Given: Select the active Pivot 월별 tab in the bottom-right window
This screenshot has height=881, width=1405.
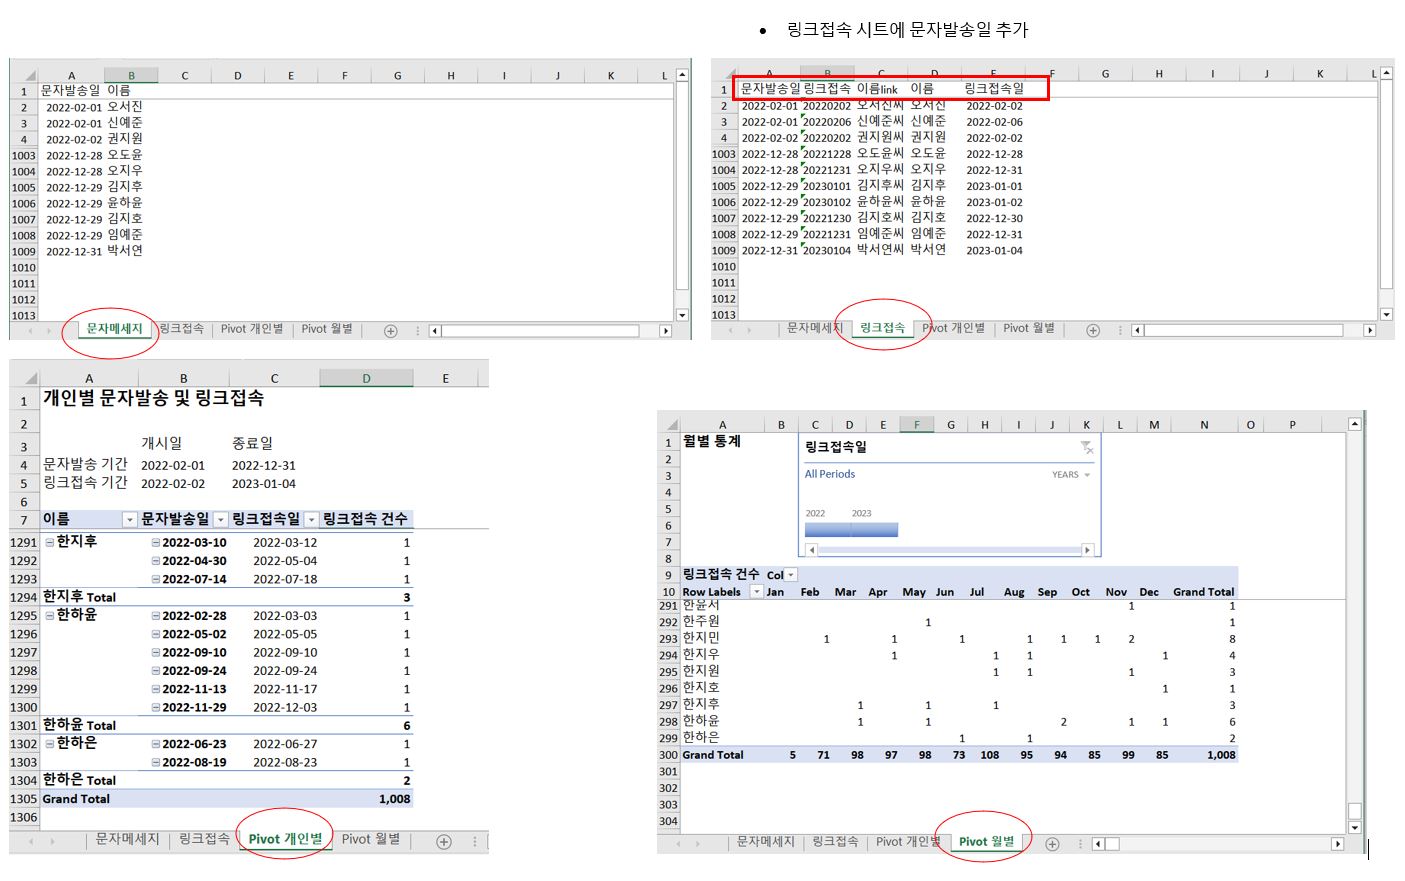Looking at the screenshot, I should tap(987, 842).
